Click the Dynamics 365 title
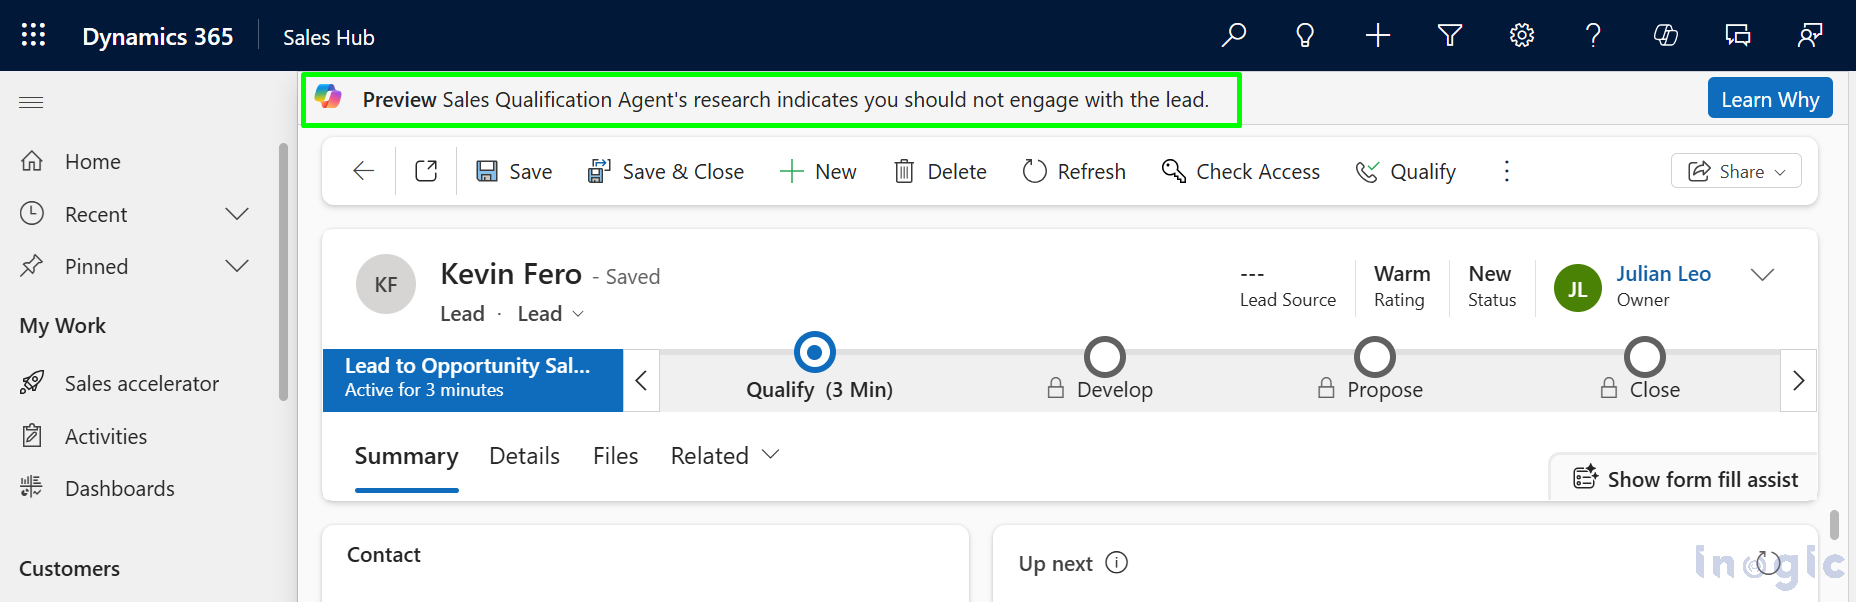 [x=158, y=37]
